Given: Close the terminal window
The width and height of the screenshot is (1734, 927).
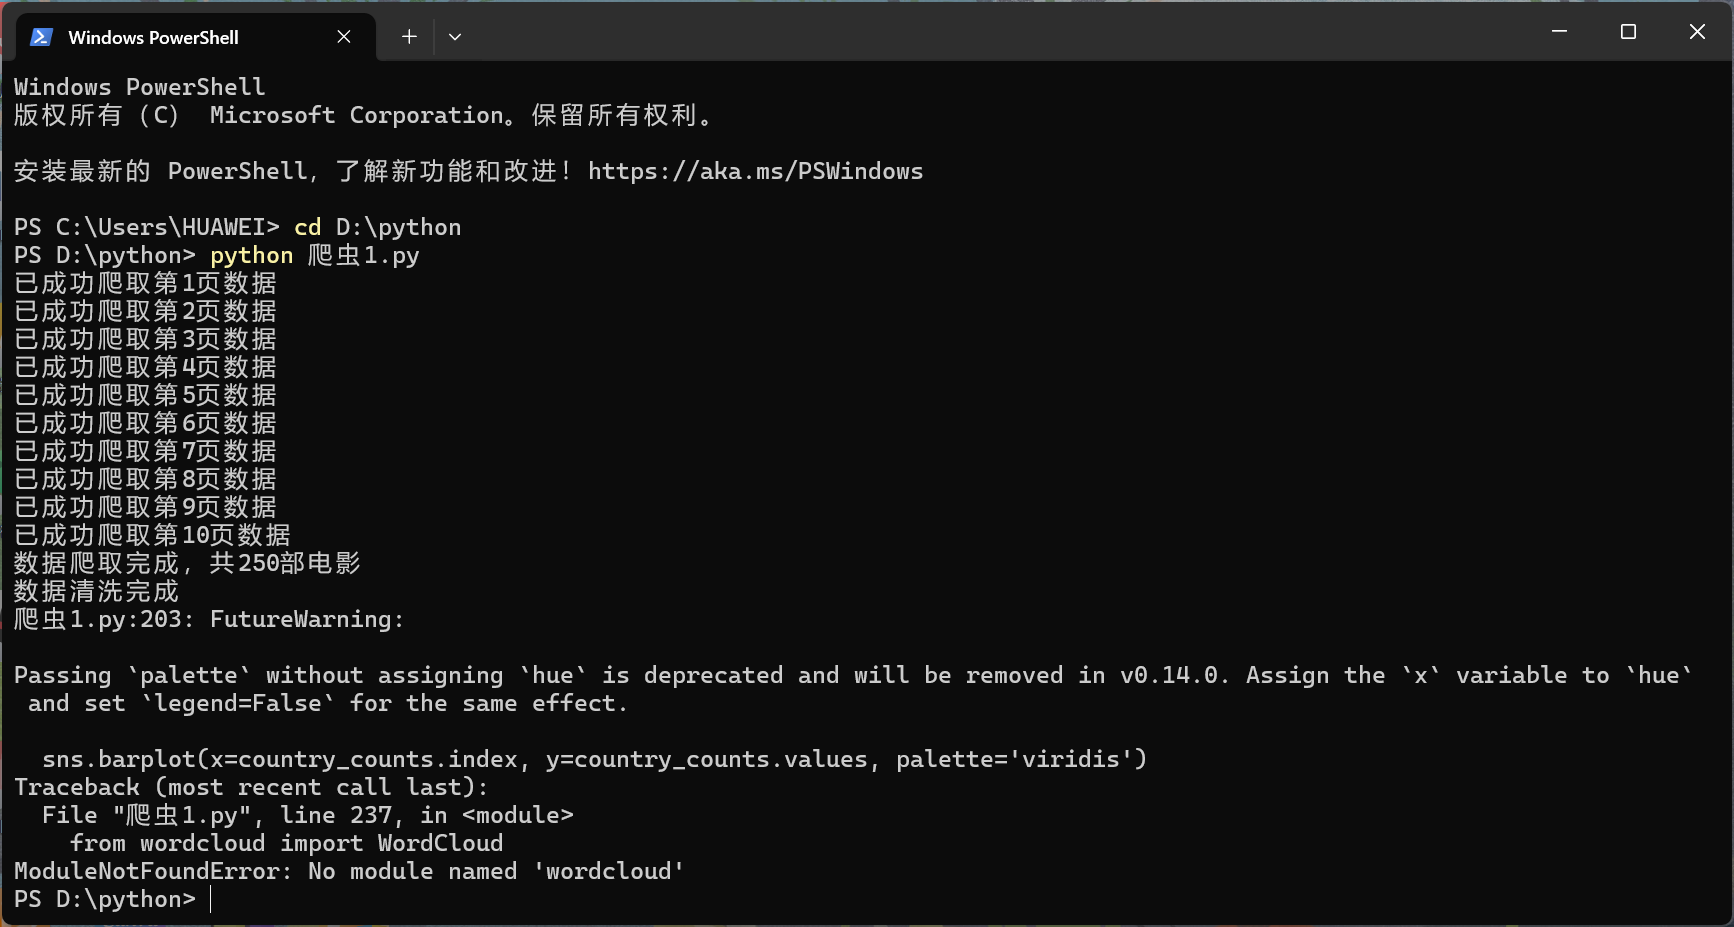Looking at the screenshot, I should click(x=1697, y=32).
